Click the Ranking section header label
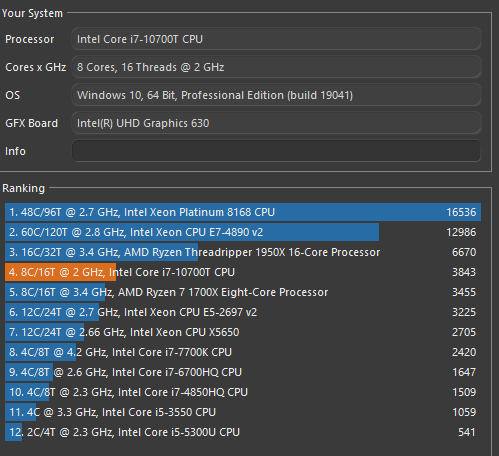This screenshot has width=499, height=456. (23, 188)
